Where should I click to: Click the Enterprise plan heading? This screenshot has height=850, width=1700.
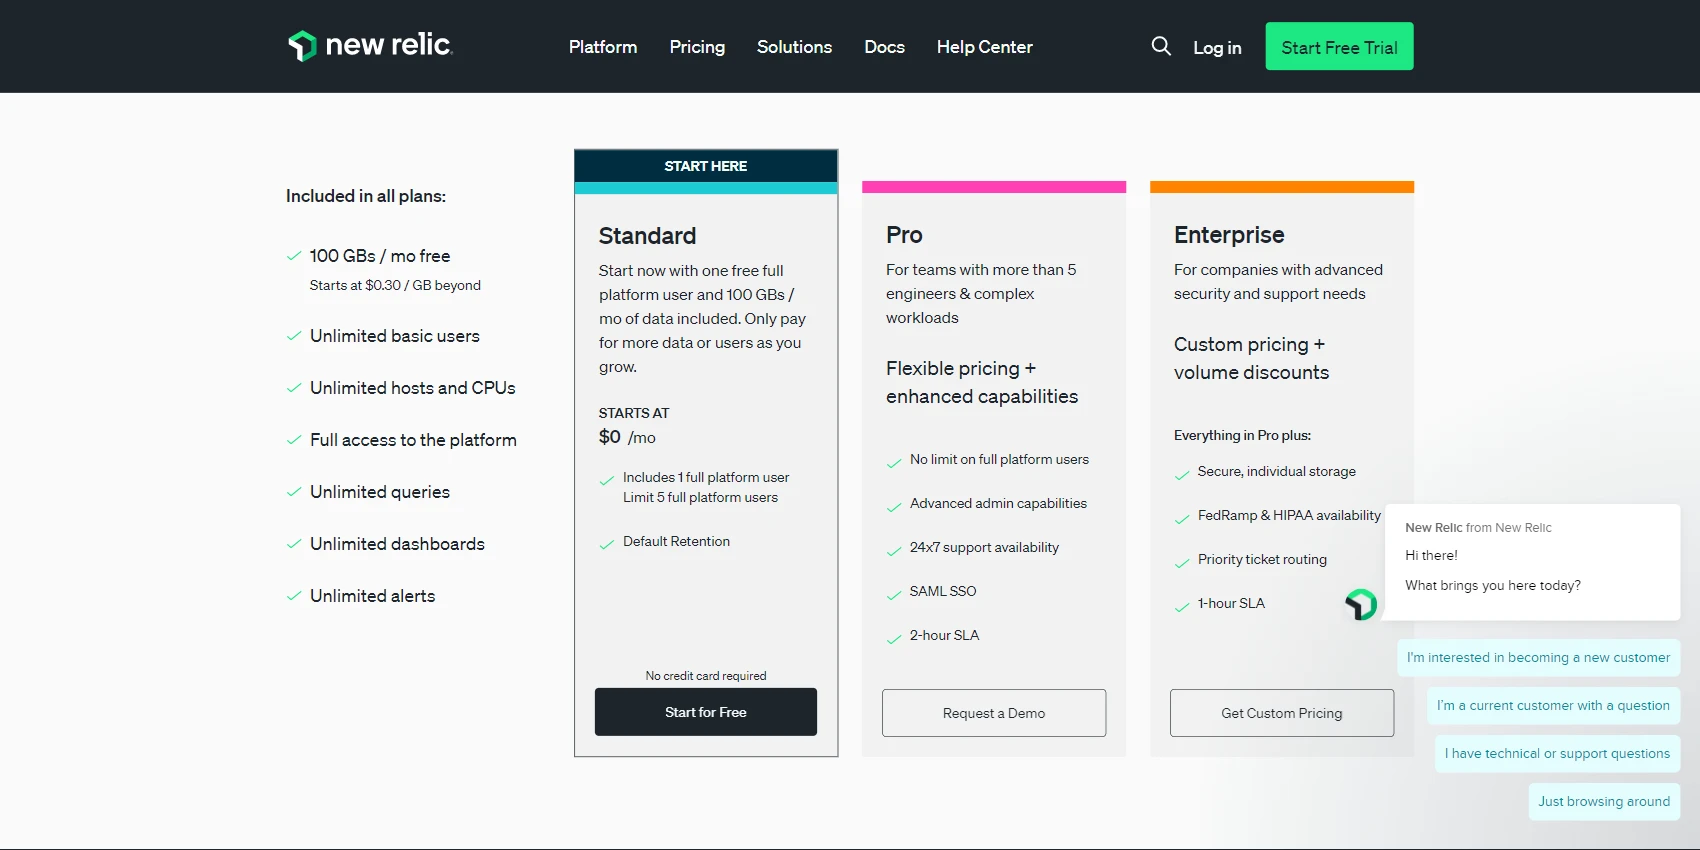click(x=1229, y=235)
